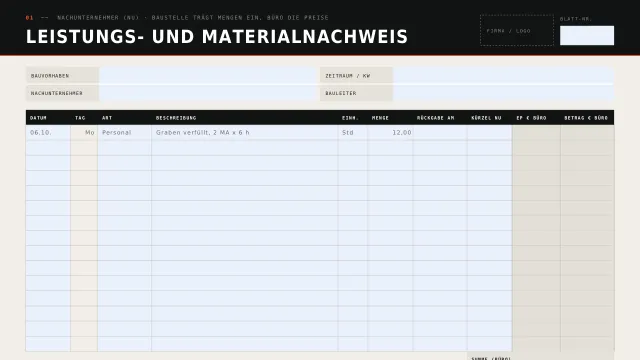Click the Menge cell showing 12,00
The width and height of the screenshot is (640, 360).
390,133
